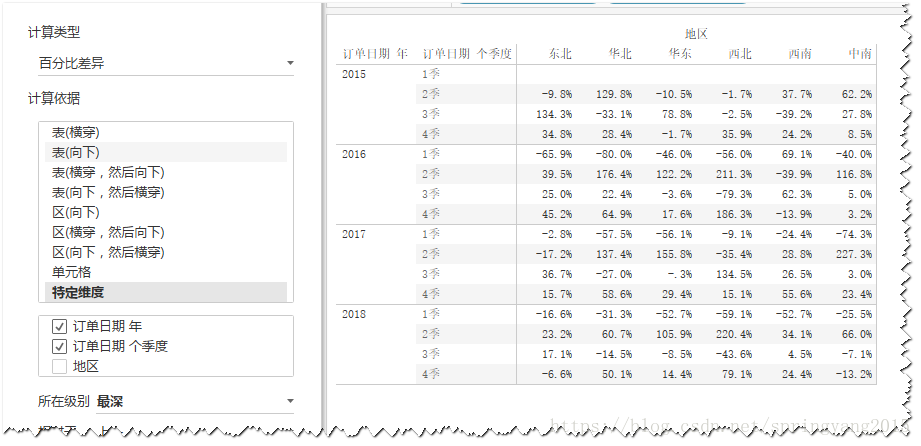Click the -65.9% cell for 2016 1季
Screen dimensions: 921x446
click(x=554, y=154)
